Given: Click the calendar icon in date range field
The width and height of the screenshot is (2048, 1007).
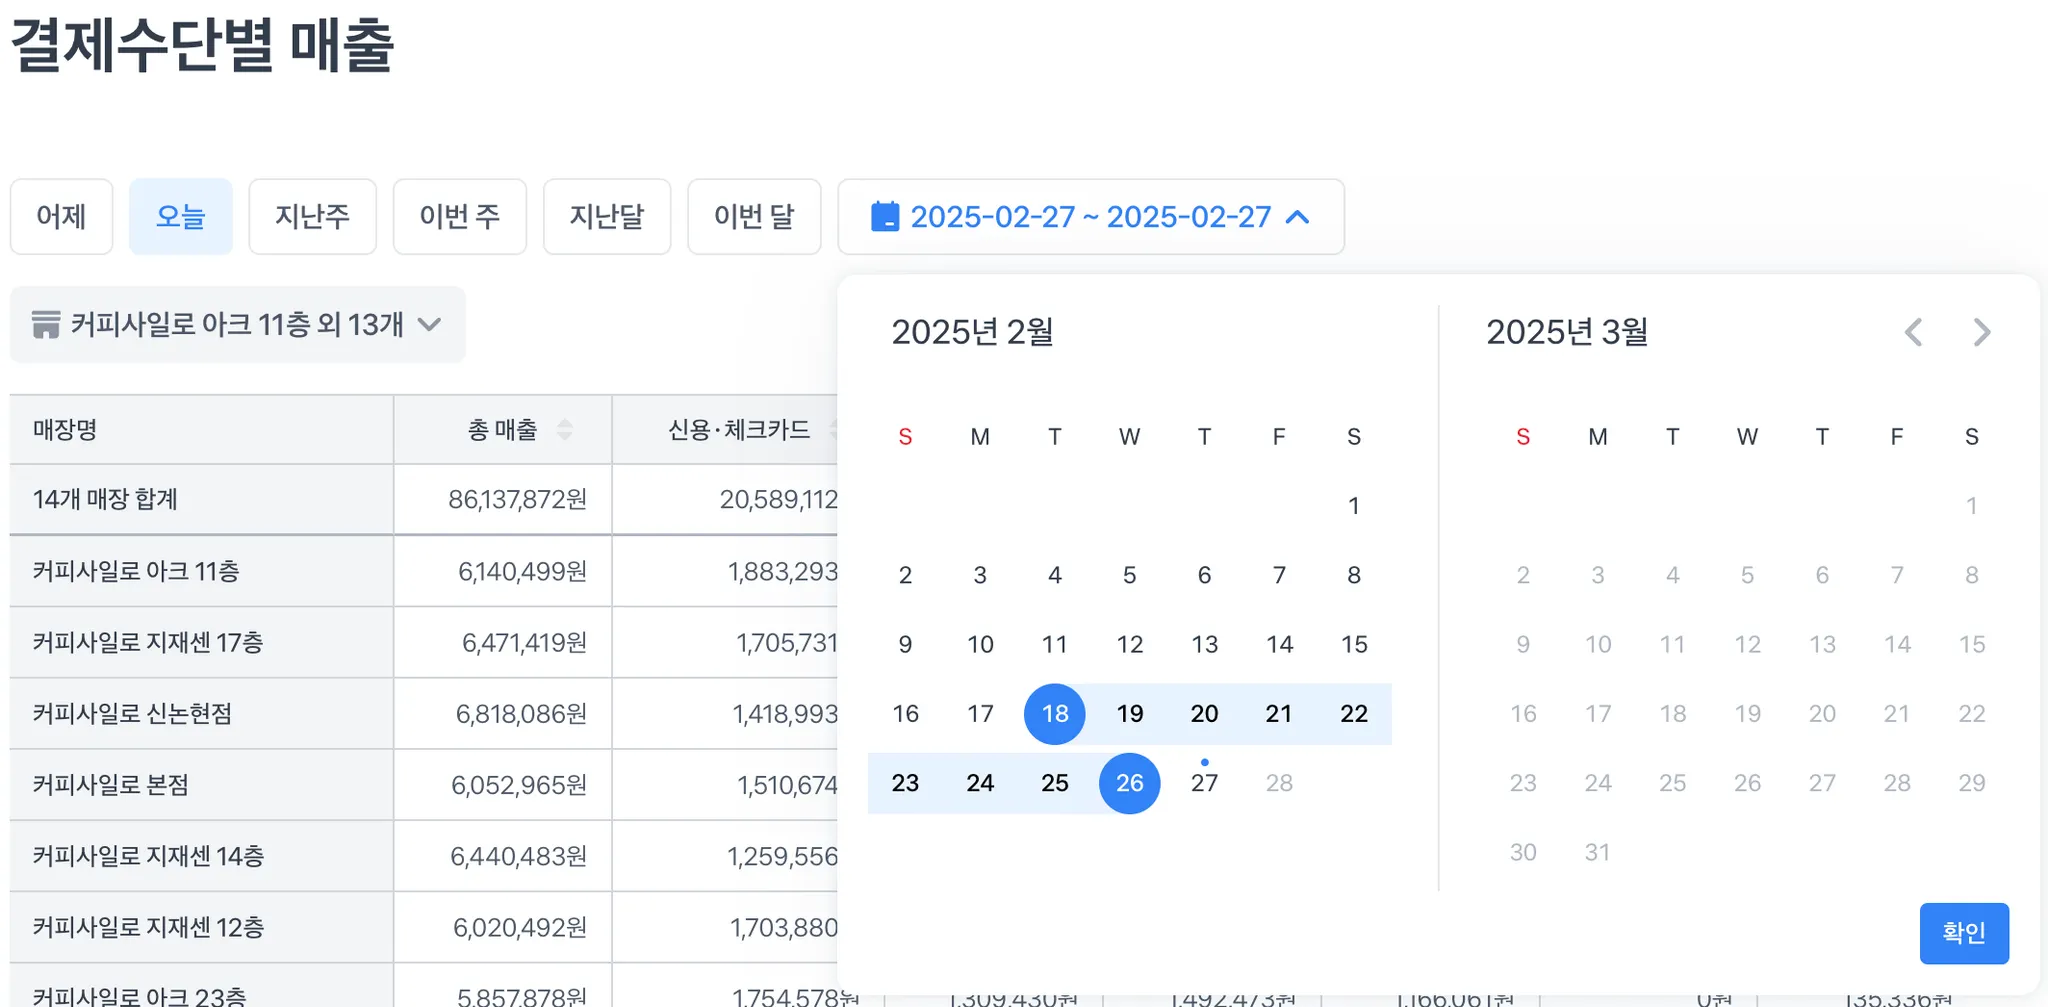Looking at the screenshot, I should click(x=885, y=217).
